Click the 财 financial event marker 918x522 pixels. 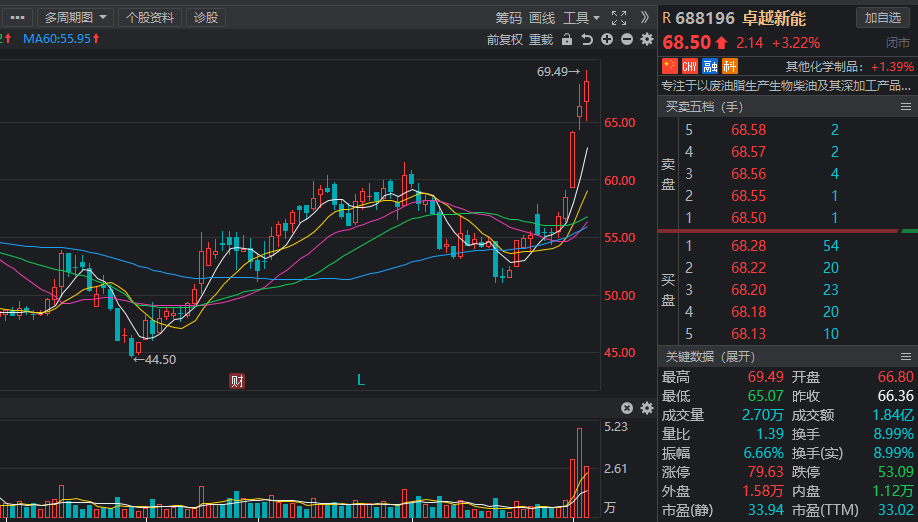(x=237, y=380)
